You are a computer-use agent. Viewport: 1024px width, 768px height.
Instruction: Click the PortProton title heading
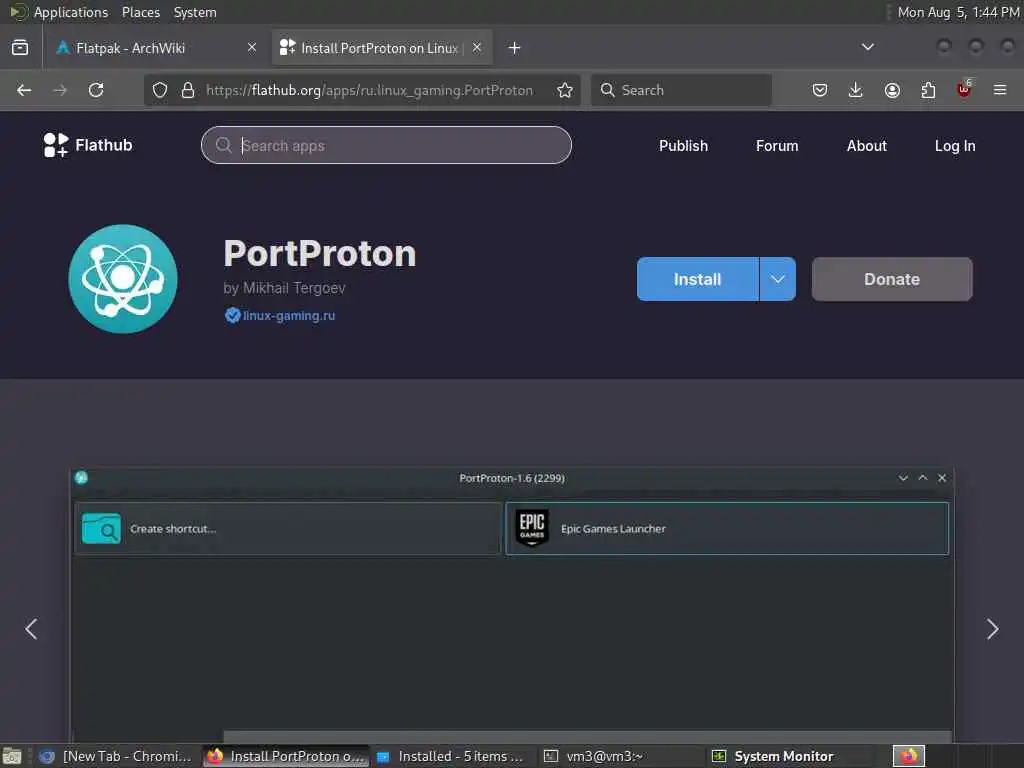point(320,253)
